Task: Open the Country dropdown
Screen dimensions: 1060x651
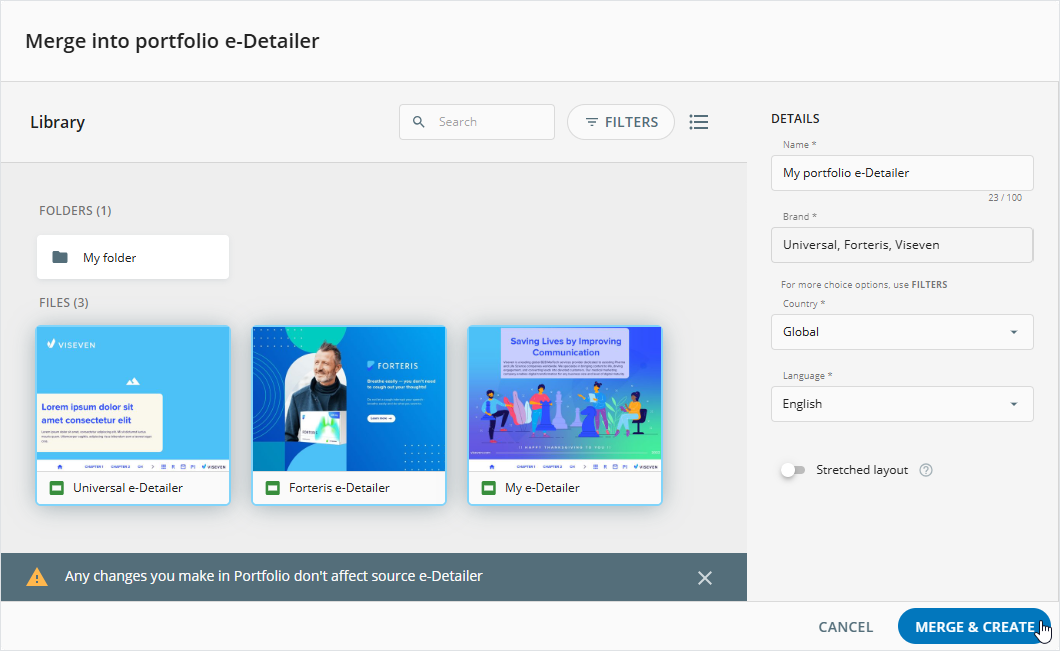Action: click(x=901, y=332)
